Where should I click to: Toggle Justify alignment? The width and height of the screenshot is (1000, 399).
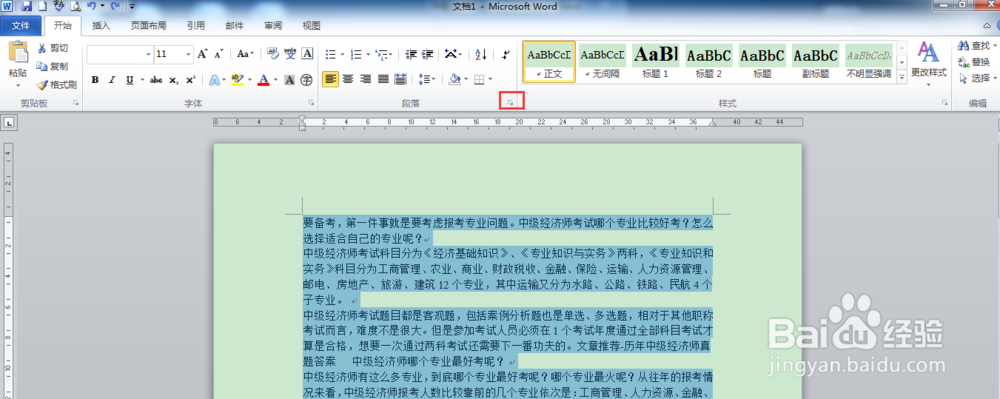click(383, 80)
